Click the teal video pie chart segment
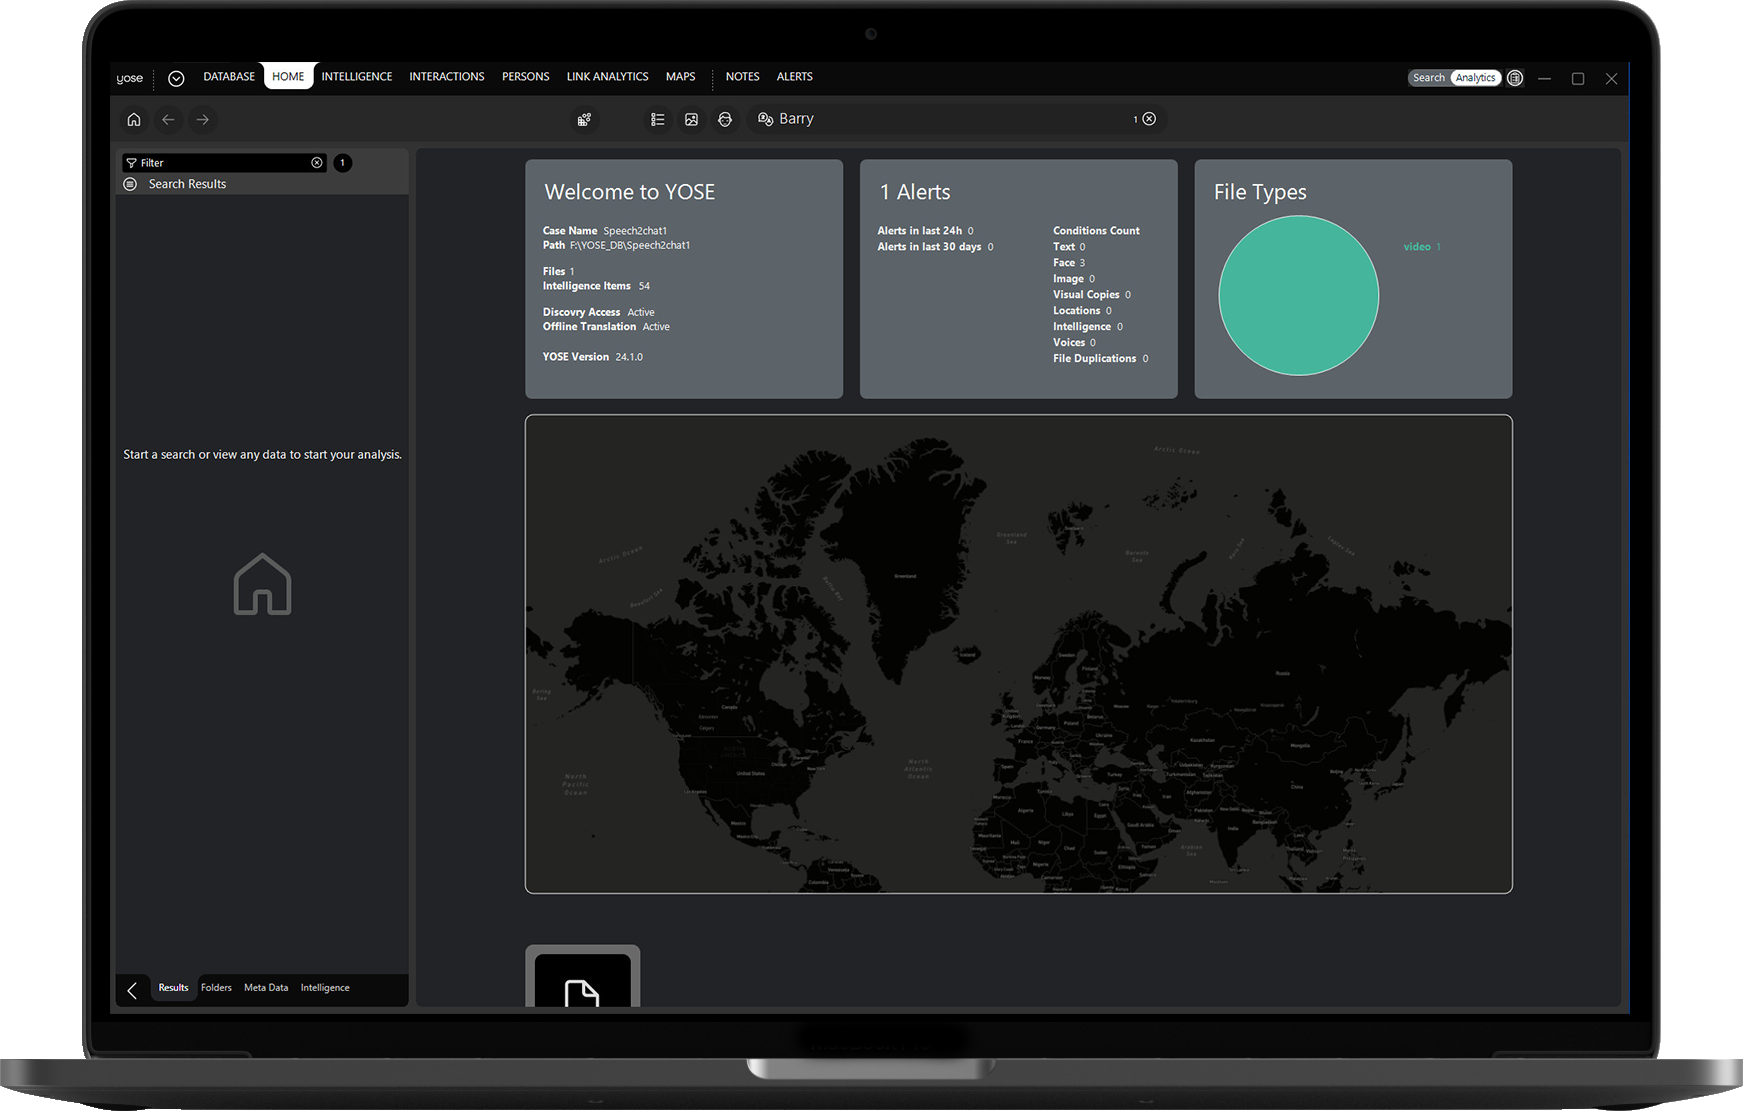The image size is (1743, 1111). [1298, 296]
